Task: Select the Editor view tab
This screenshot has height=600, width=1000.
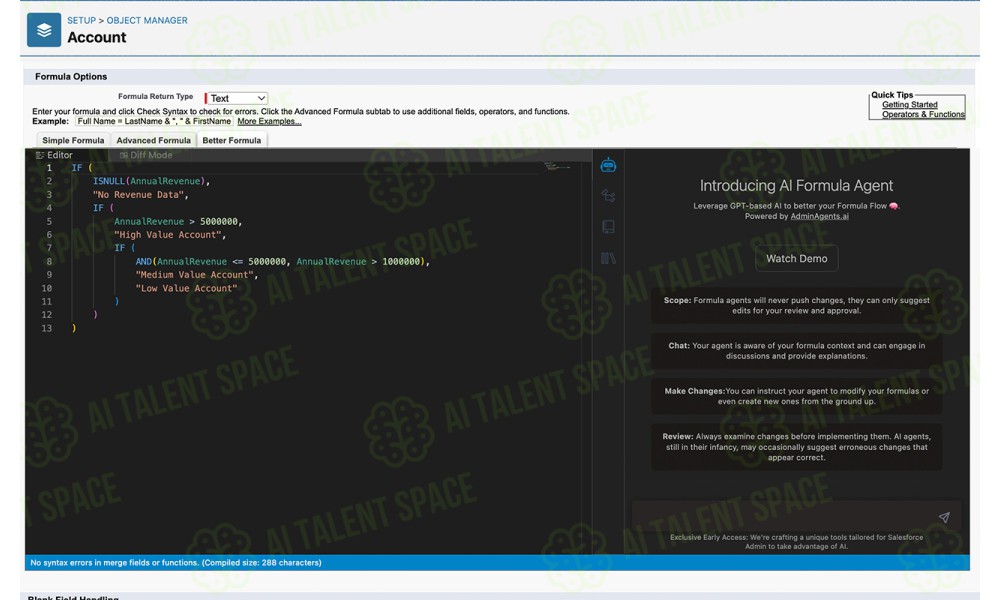Action: coord(54,155)
